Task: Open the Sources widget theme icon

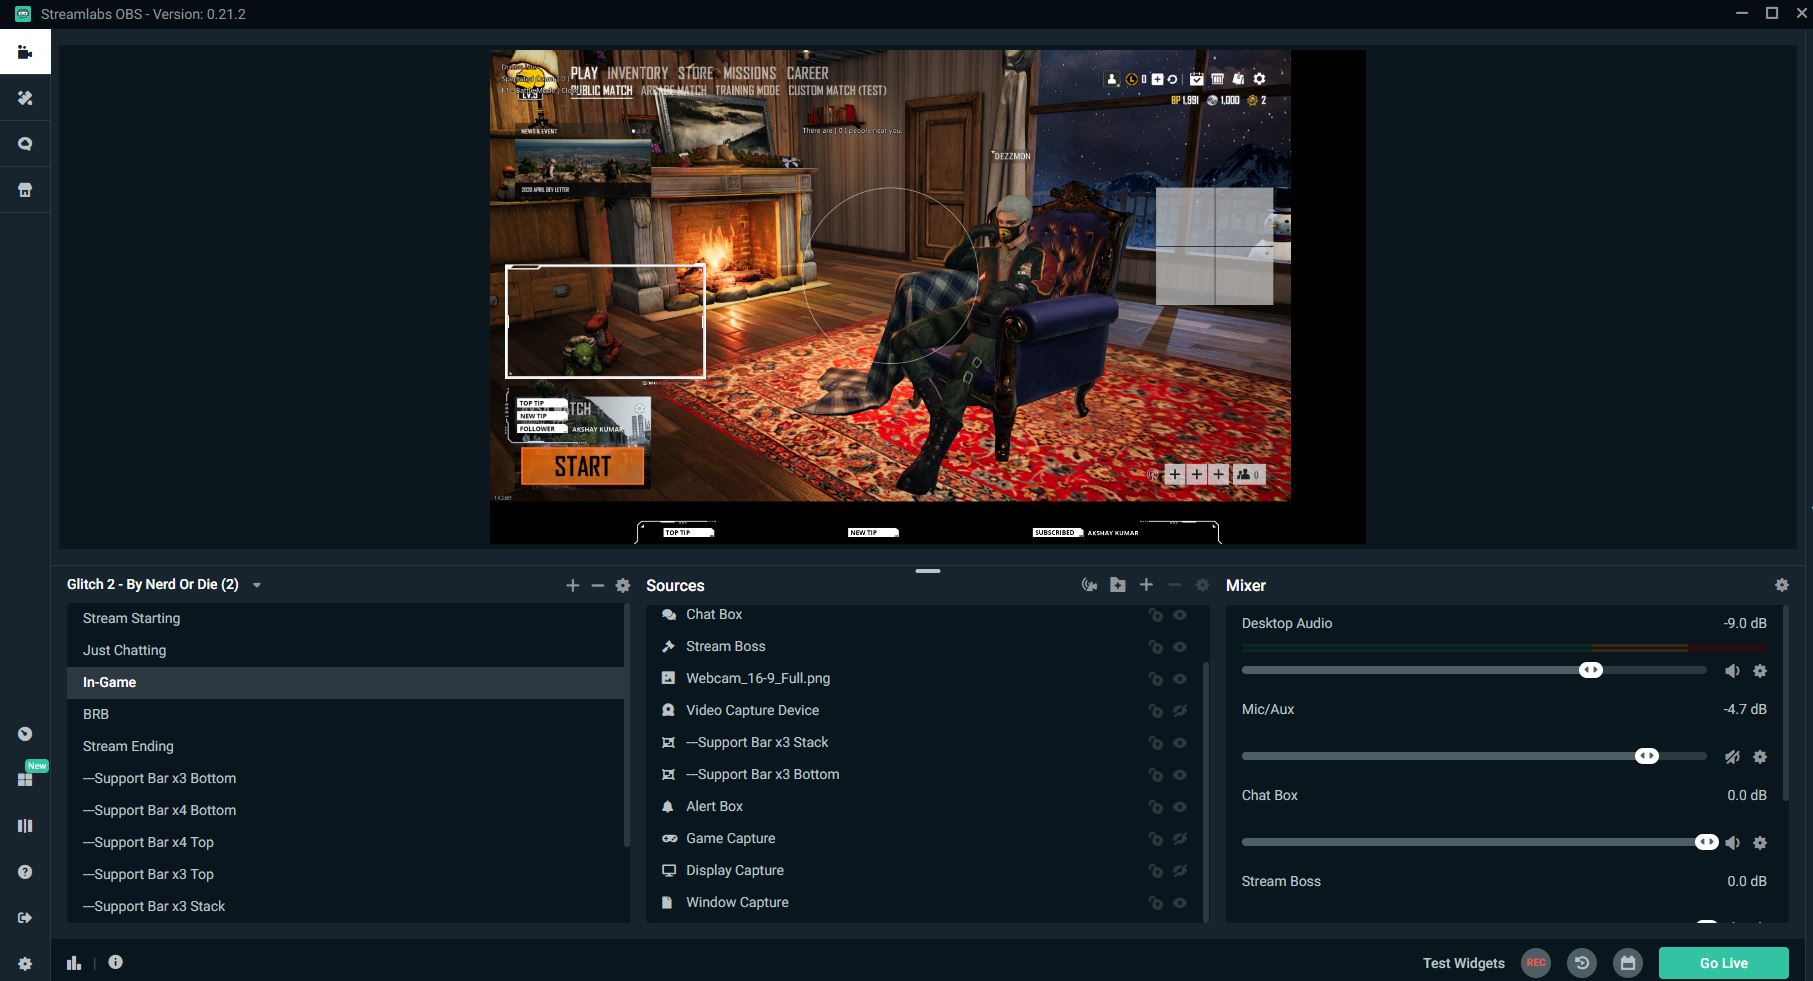Action: tap(1089, 585)
